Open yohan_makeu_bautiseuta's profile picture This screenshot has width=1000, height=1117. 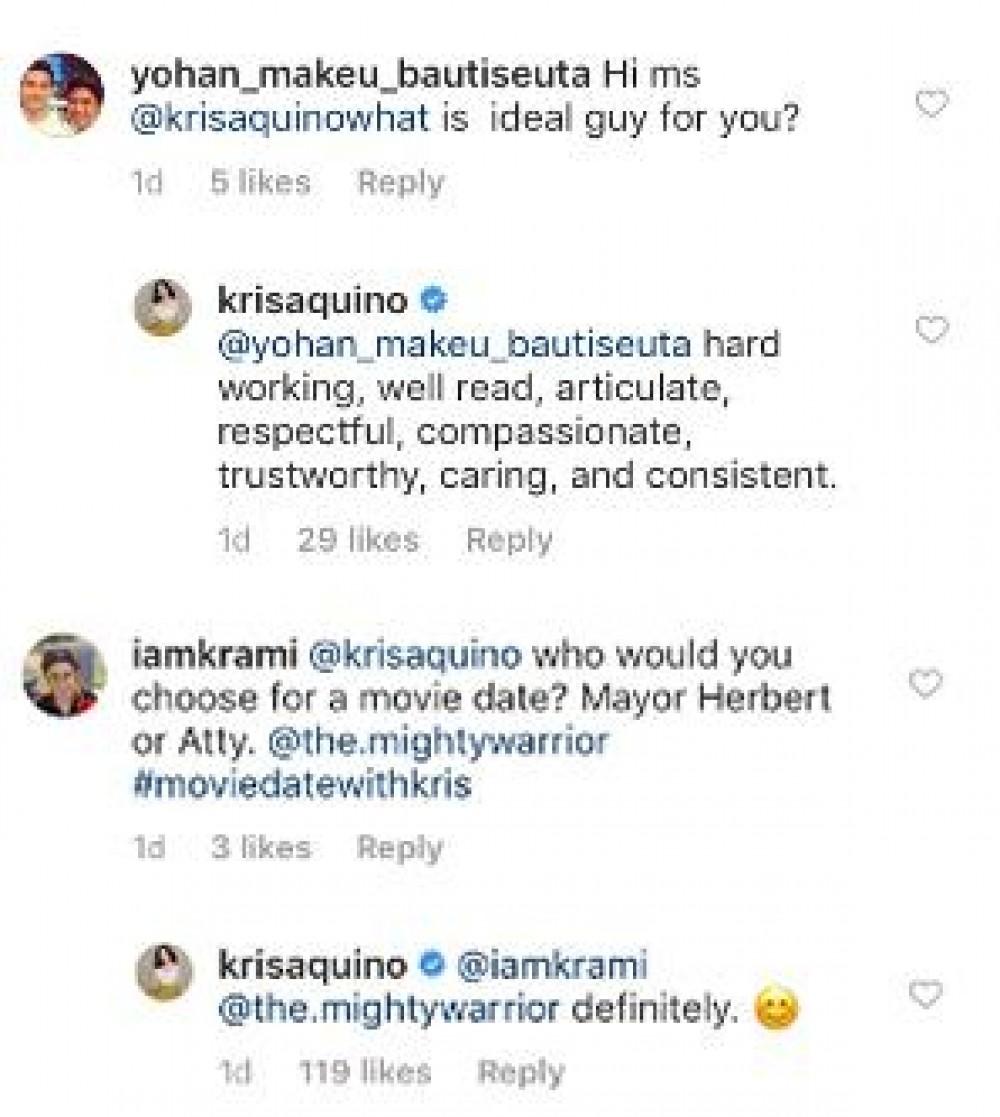click(x=62, y=95)
